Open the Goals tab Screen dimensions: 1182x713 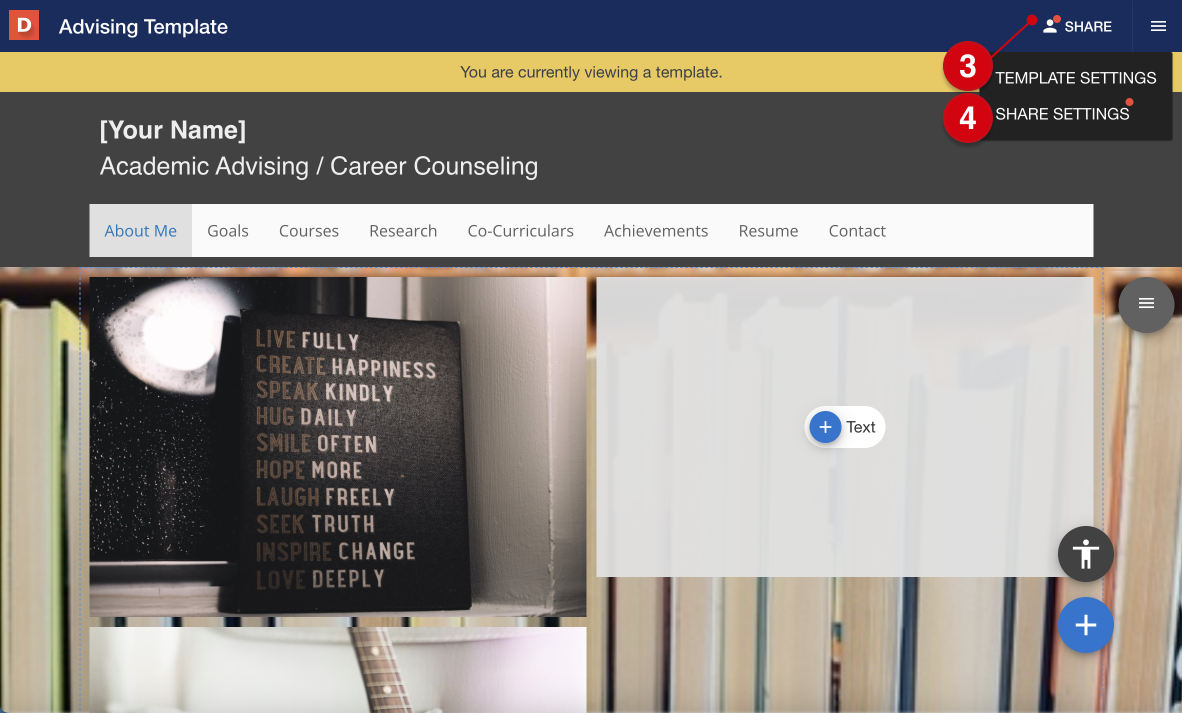228,231
